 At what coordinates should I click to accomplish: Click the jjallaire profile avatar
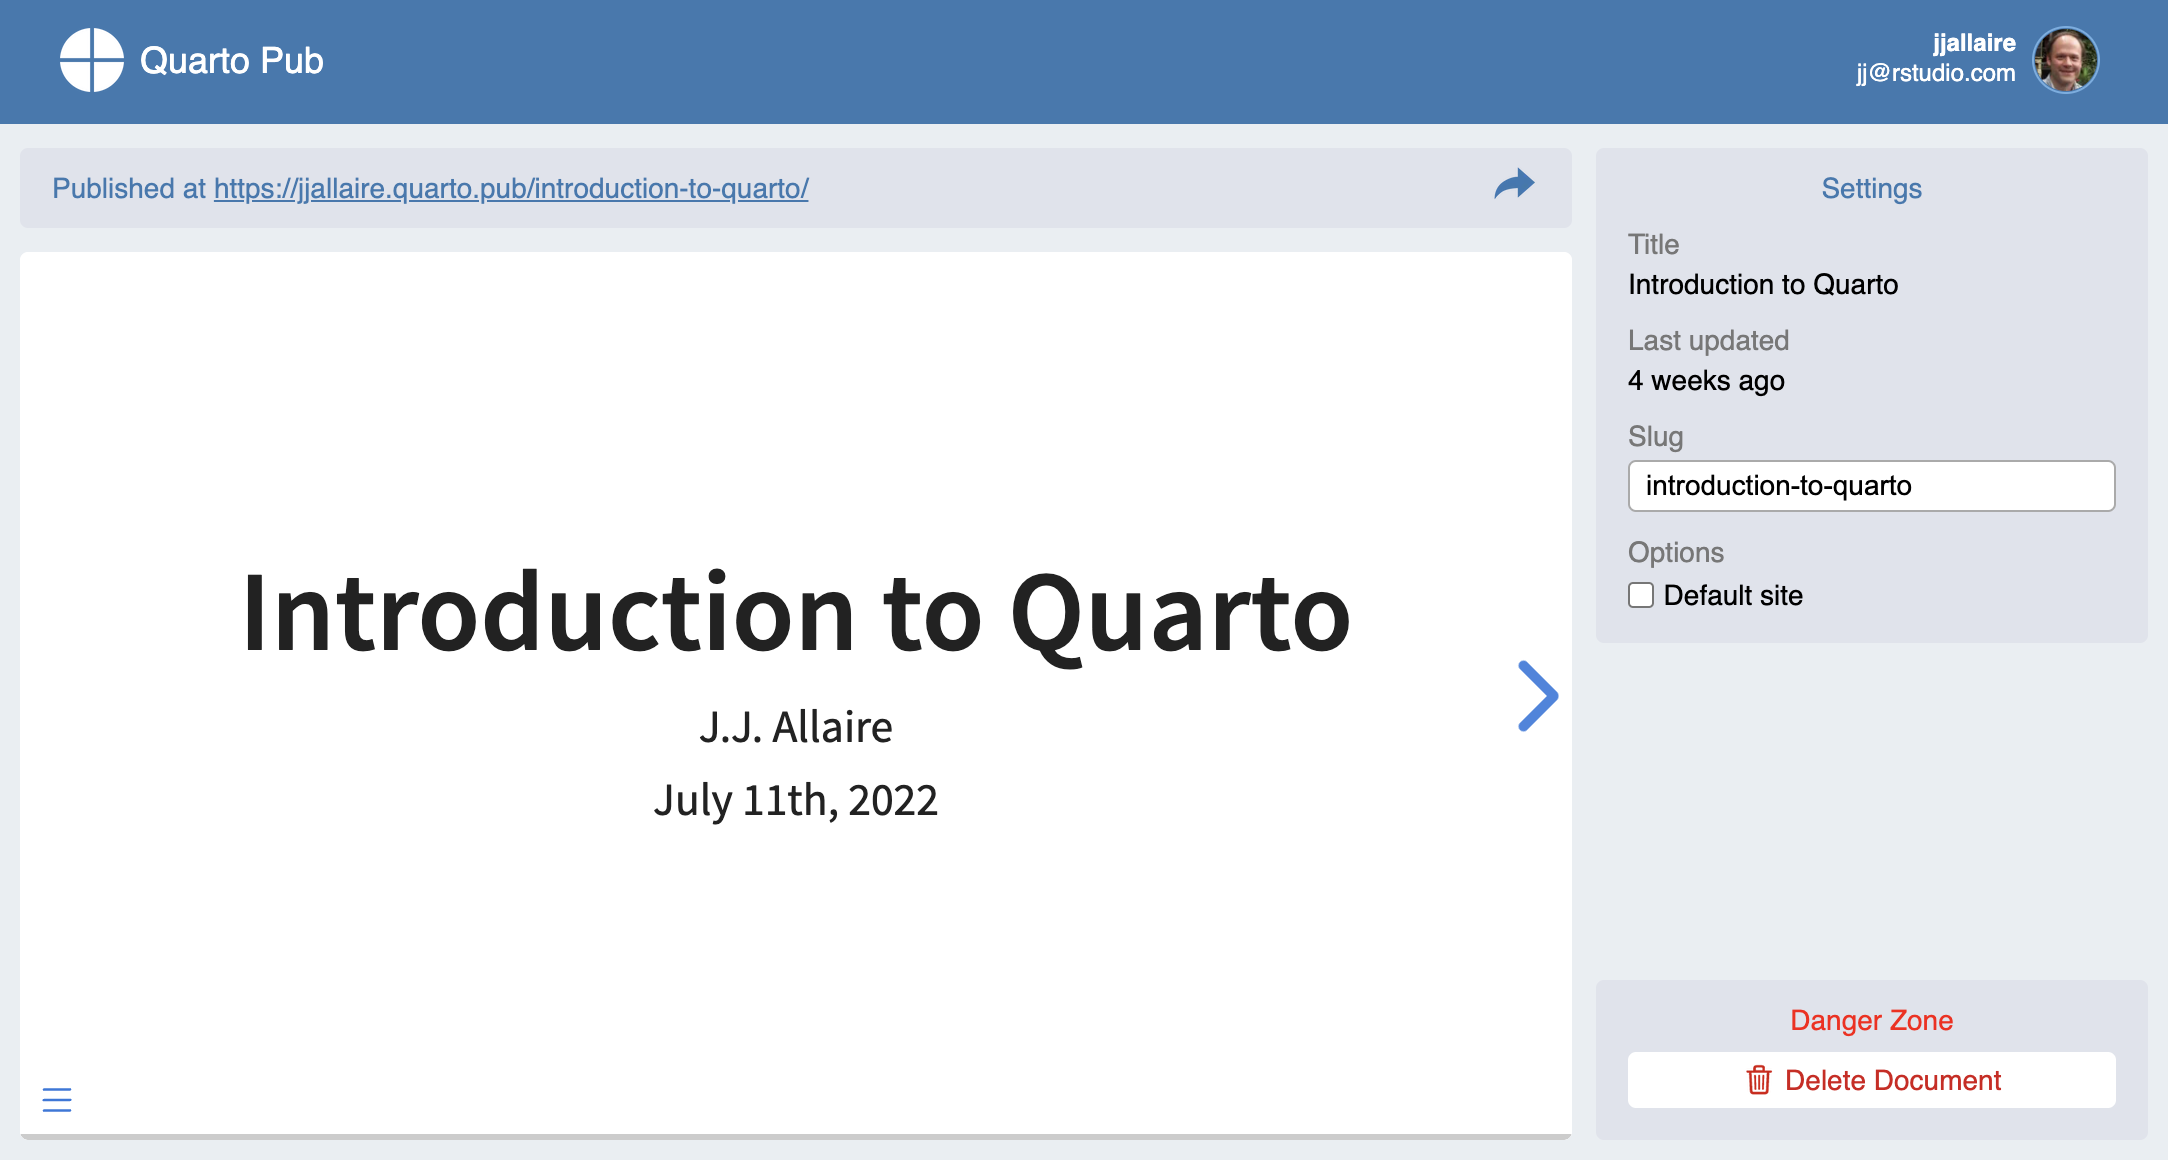pyautogui.click(x=2065, y=60)
